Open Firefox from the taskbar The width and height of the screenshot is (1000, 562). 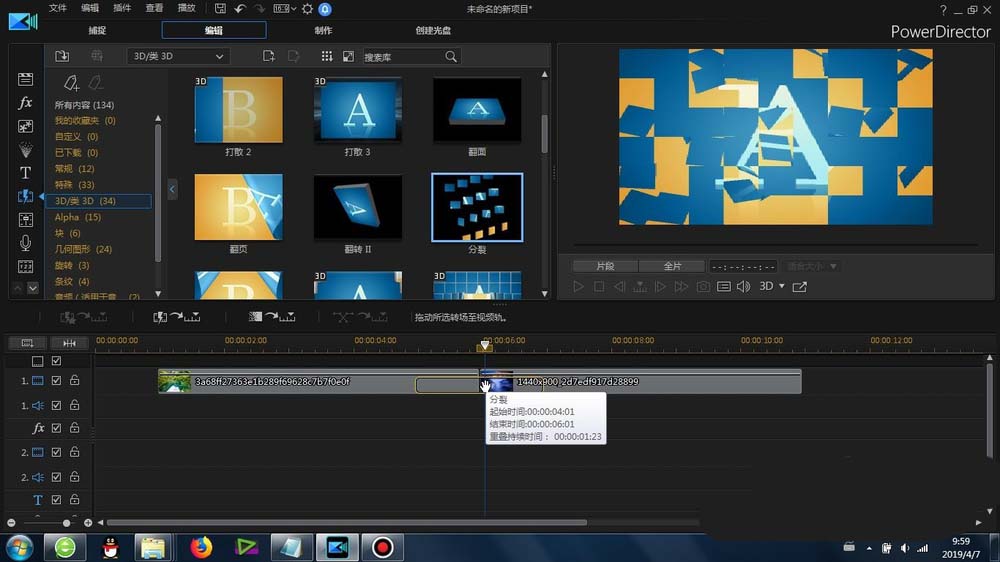(x=200, y=547)
